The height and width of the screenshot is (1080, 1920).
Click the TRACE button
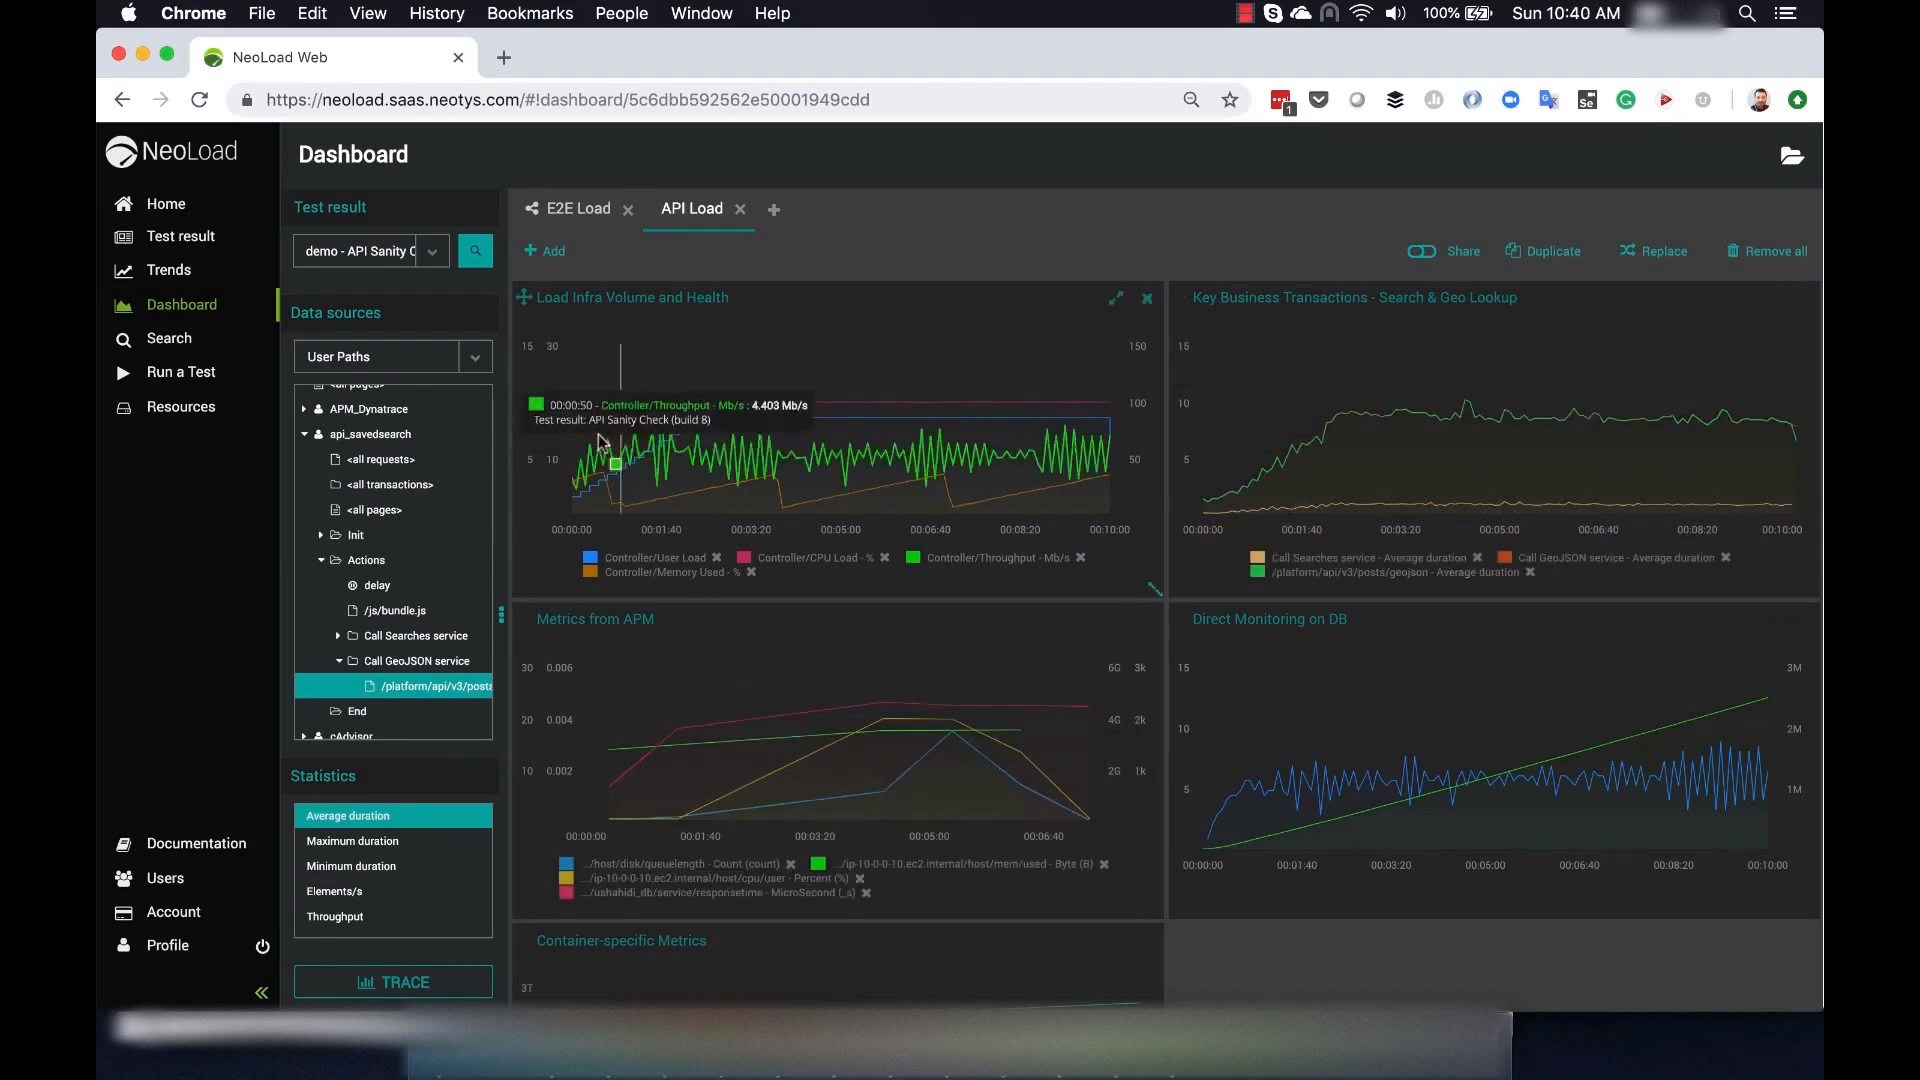(393, 982)
